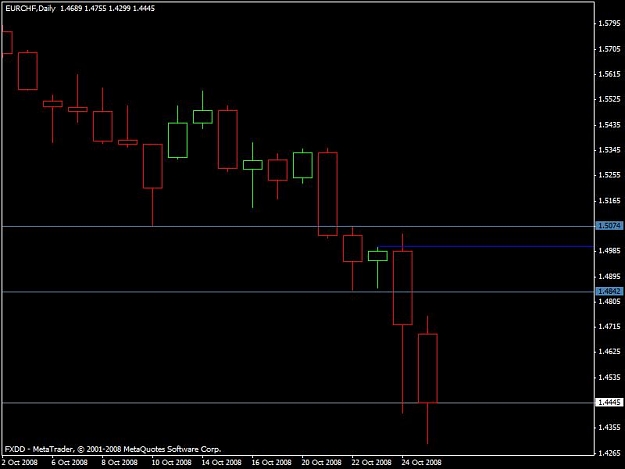Click the 14 Oct 2008 date label
Image resolution: width=625 pixels, height=469 pixels.
coord(221,462)
